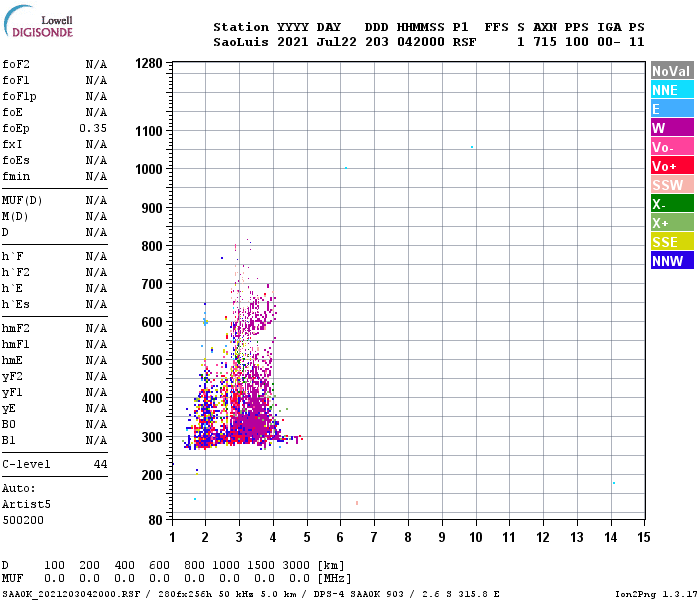Click the foF1p parameter label
Image resolution: width=700 pixels, height=600 pixels.
click(19, 96)
